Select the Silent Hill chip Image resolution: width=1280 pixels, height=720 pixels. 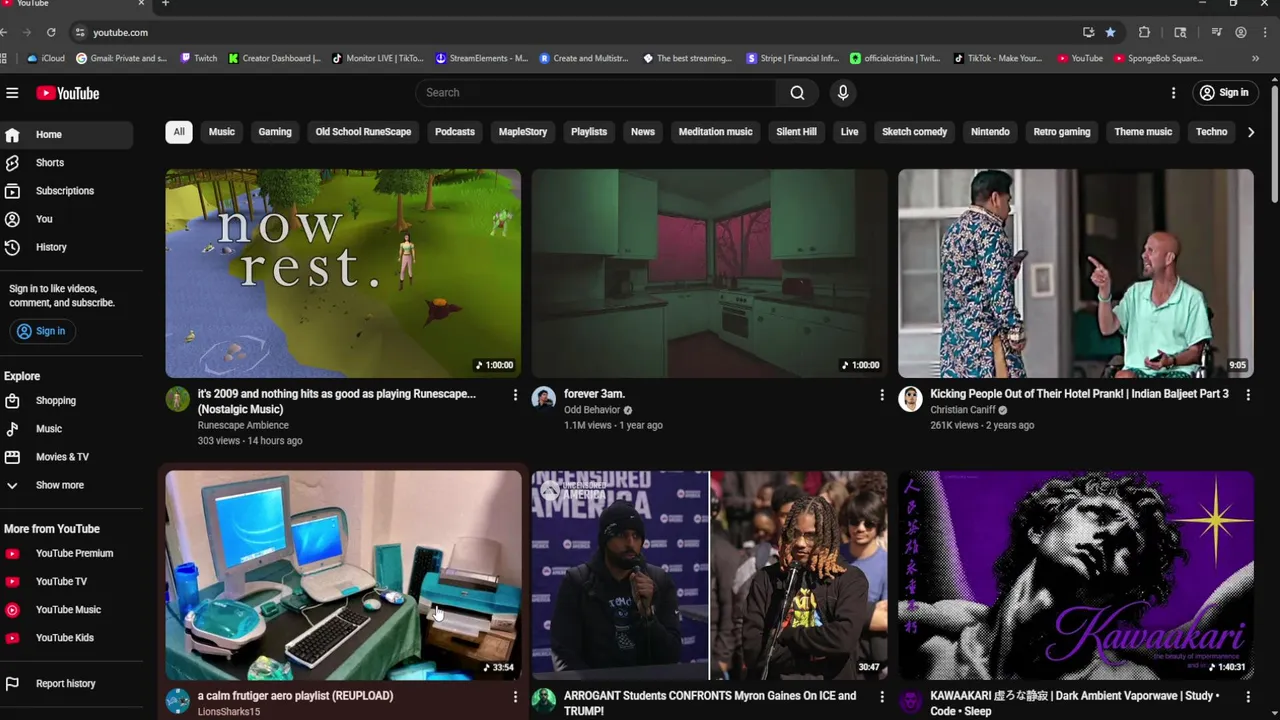click(x=796, y=132)
